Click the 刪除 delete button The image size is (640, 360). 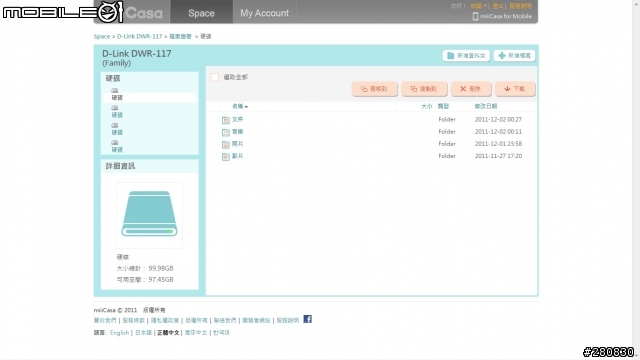(x=471, y=89)
